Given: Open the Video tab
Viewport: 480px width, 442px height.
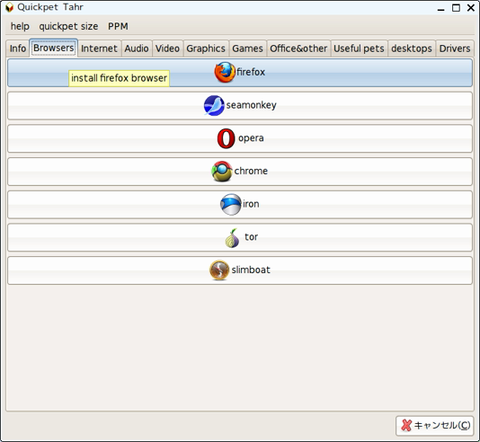Looking at the screenshot, I should coord(167,49).
